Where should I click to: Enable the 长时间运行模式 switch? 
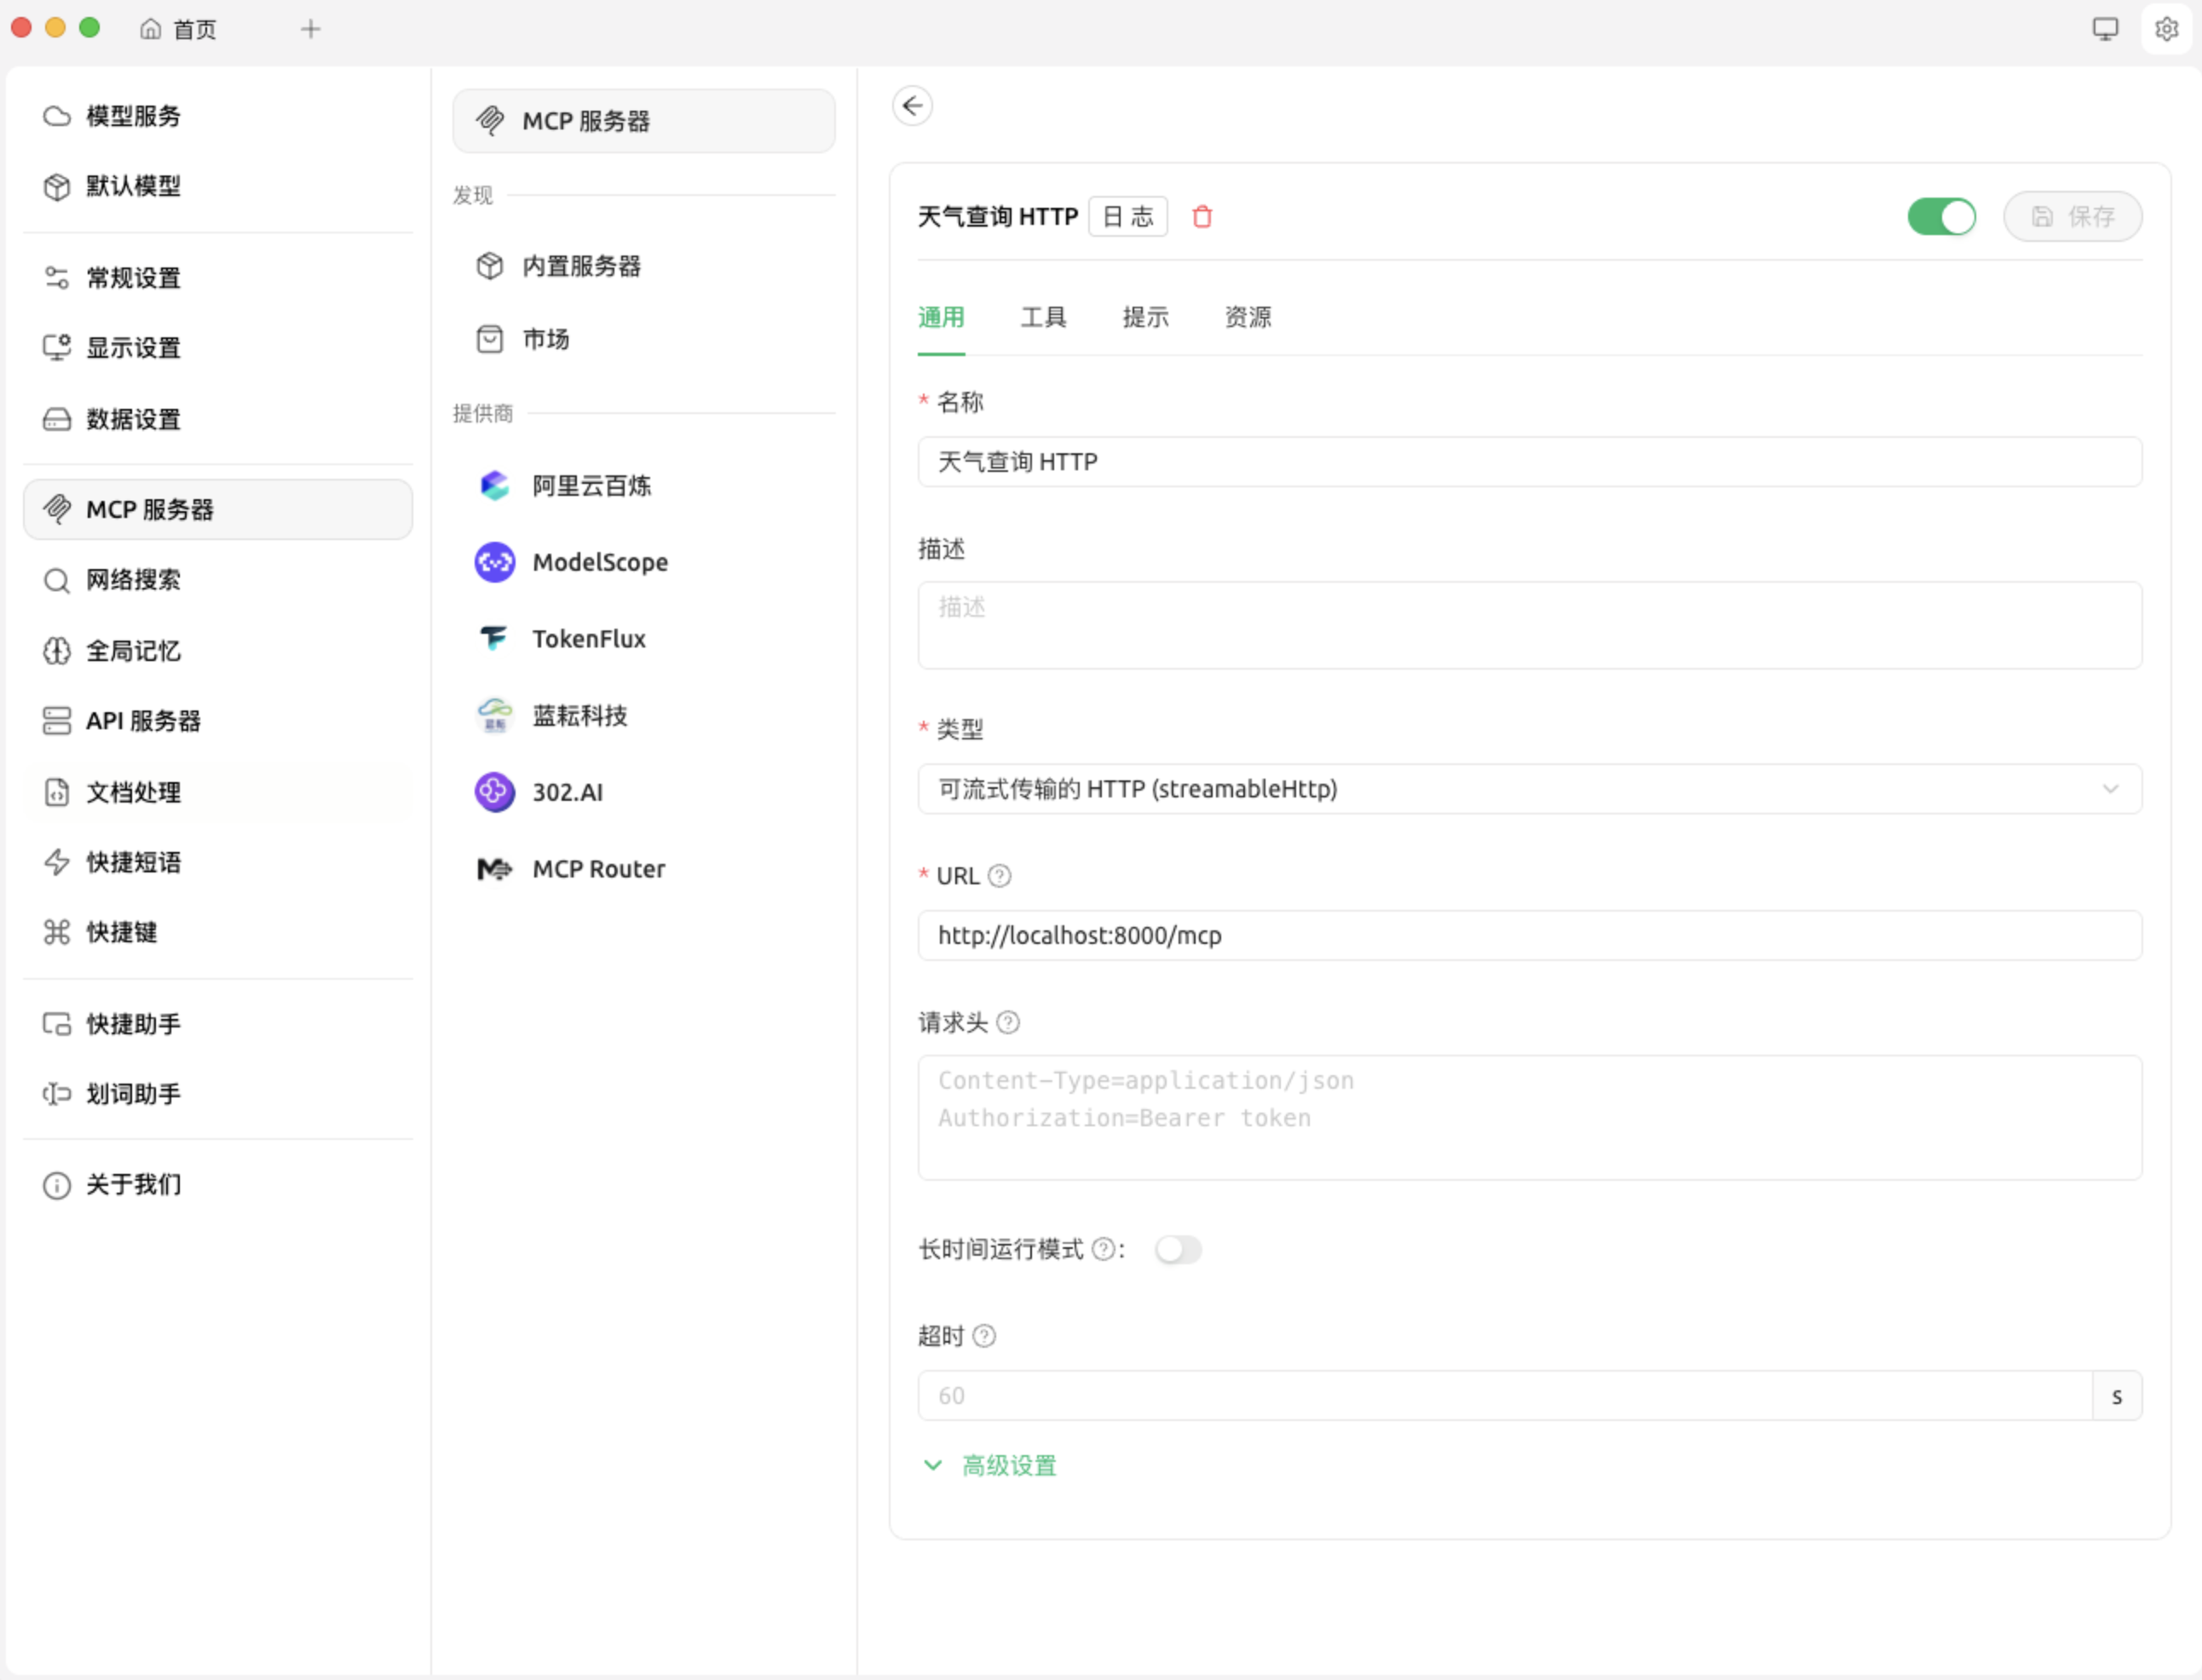pyautogui.click(x=1177, y=1250)
